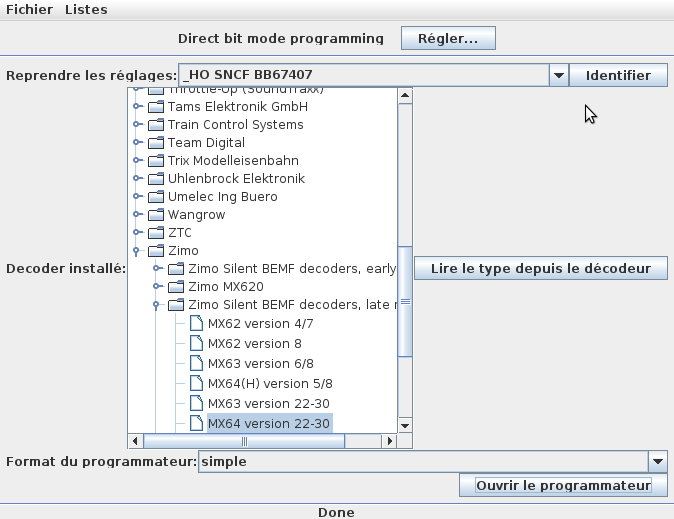Image resolution: width=674 pixels, height=519 pixels.
Task: Select MX63 version 22-30 decoder
Action: [x=269, y=403]
